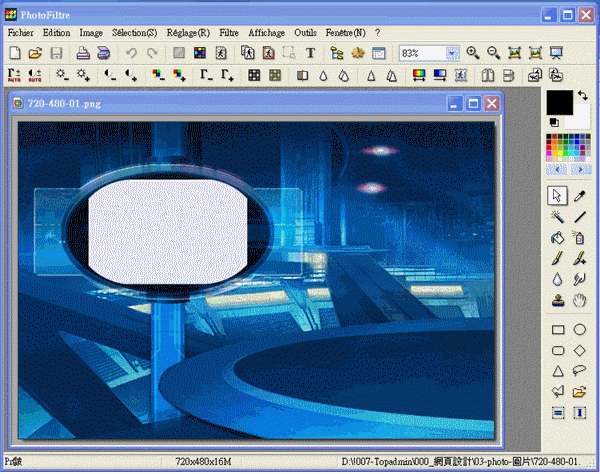The width and height of the screenshot is (600, 474).
Task: Click the Zoom in magnifier icon
Action: (x=472, y=53)
